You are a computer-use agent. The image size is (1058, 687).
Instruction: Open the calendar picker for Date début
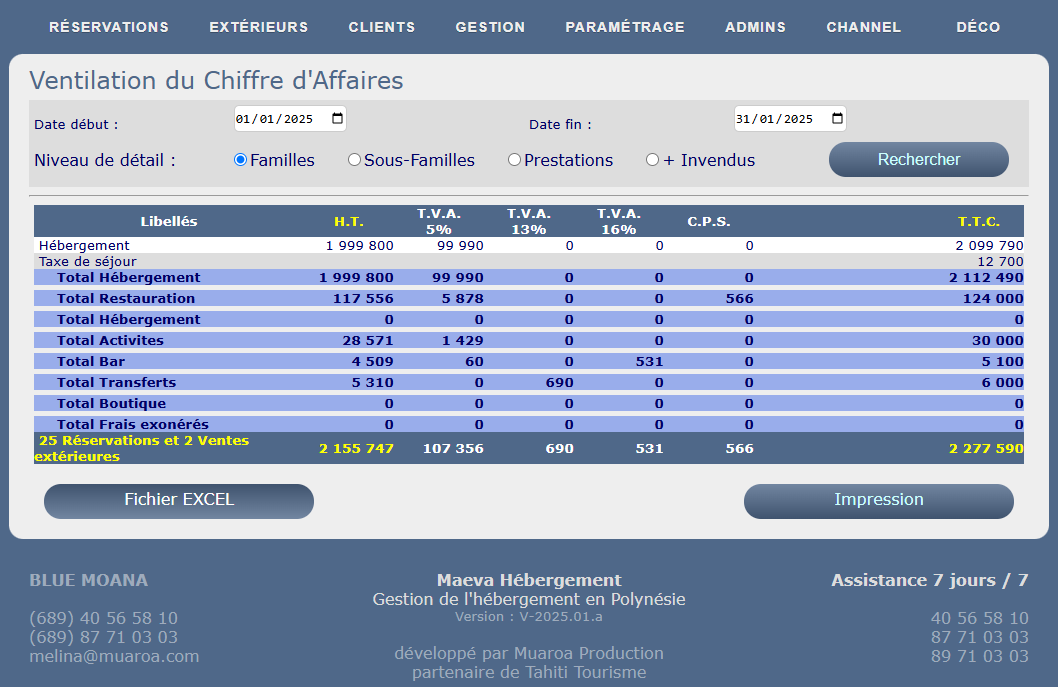click(x=338, y=118)
